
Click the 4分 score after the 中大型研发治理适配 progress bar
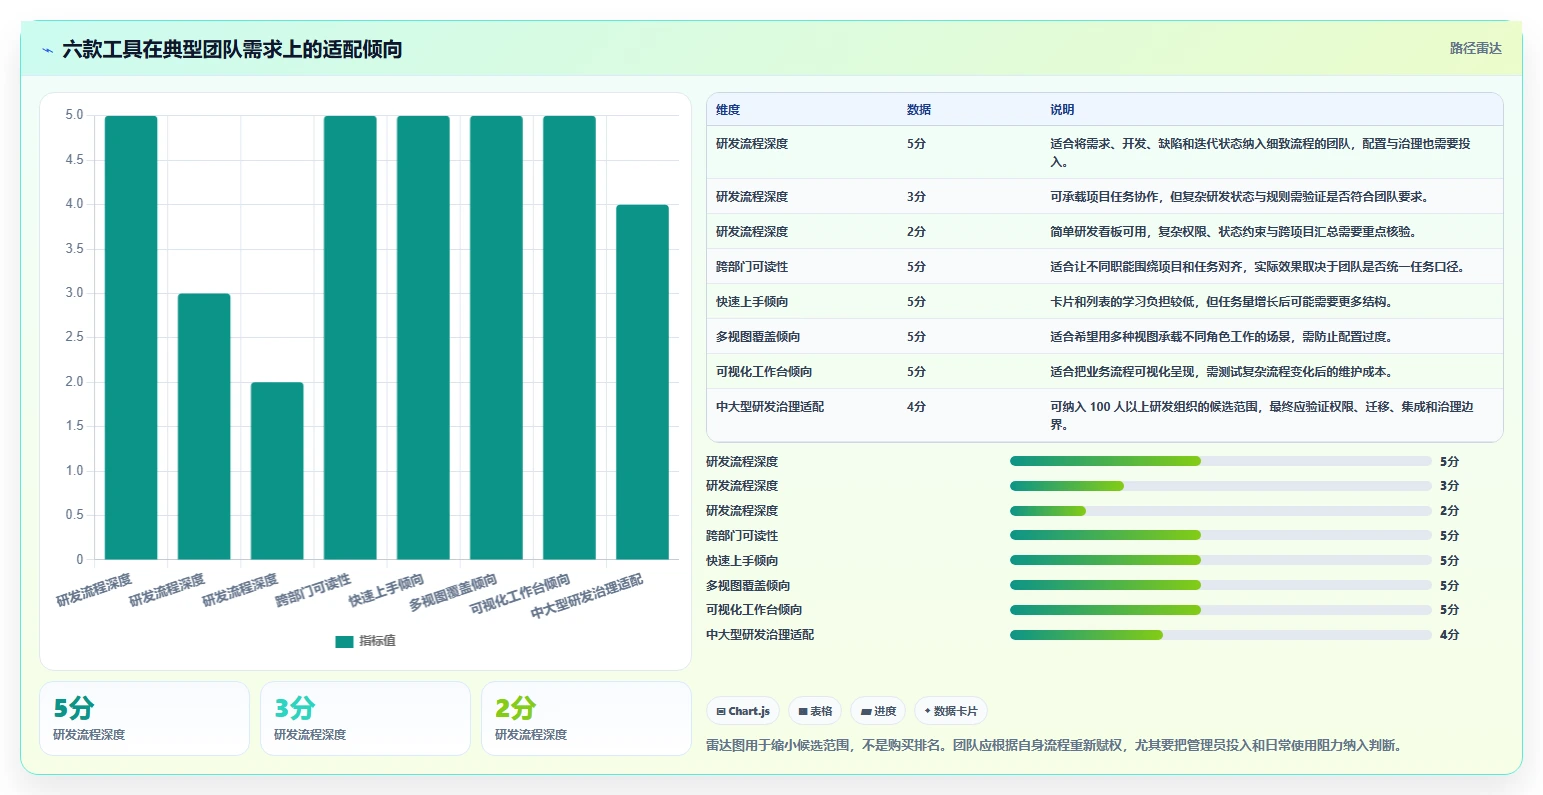point(1449,635)
